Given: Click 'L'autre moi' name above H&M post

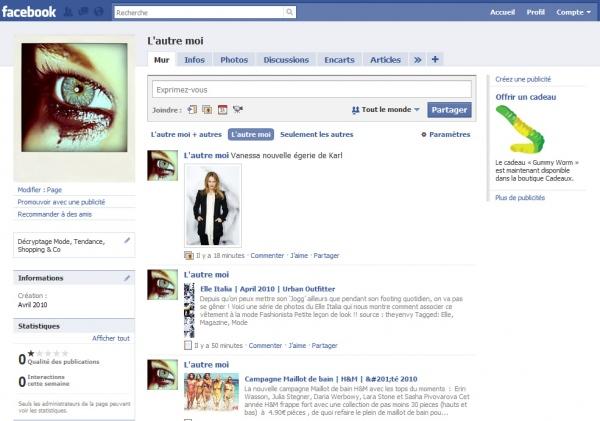Looking at the screenshot, I should 206,365.
